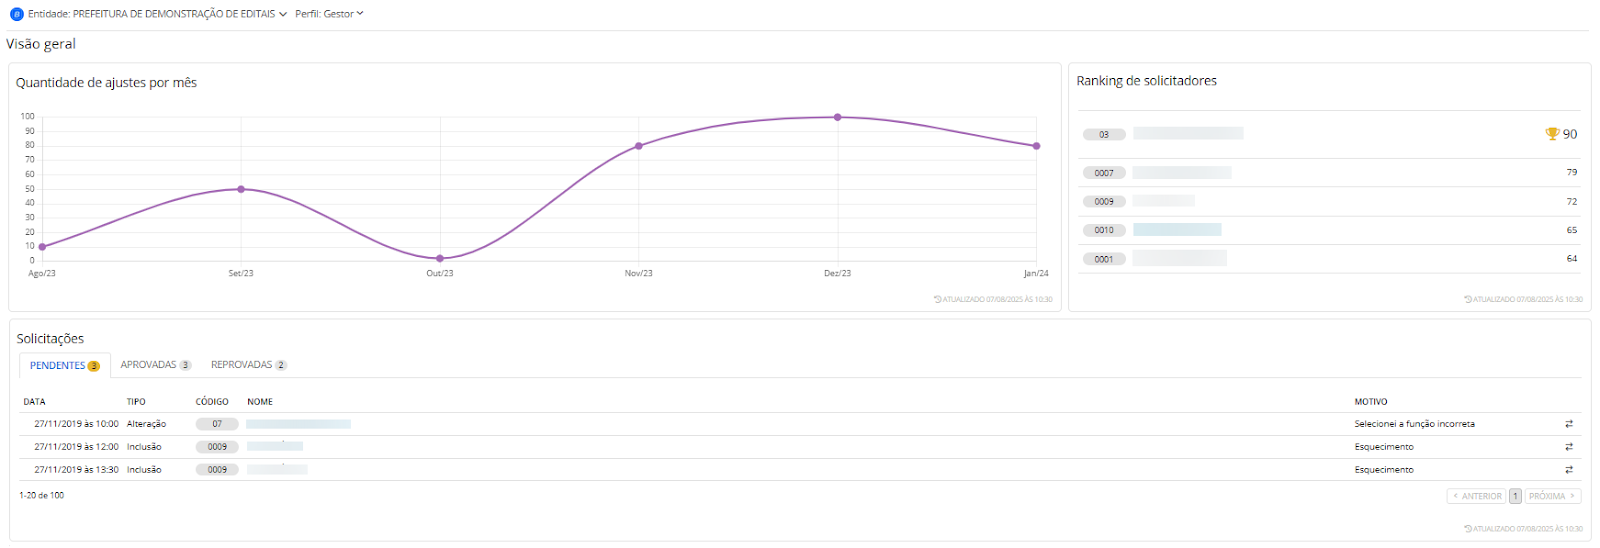This screenshot has height=548, width=1600.
Task: Click the 0010 code badge in the ranking
Action: click(x=1104, y=230)
